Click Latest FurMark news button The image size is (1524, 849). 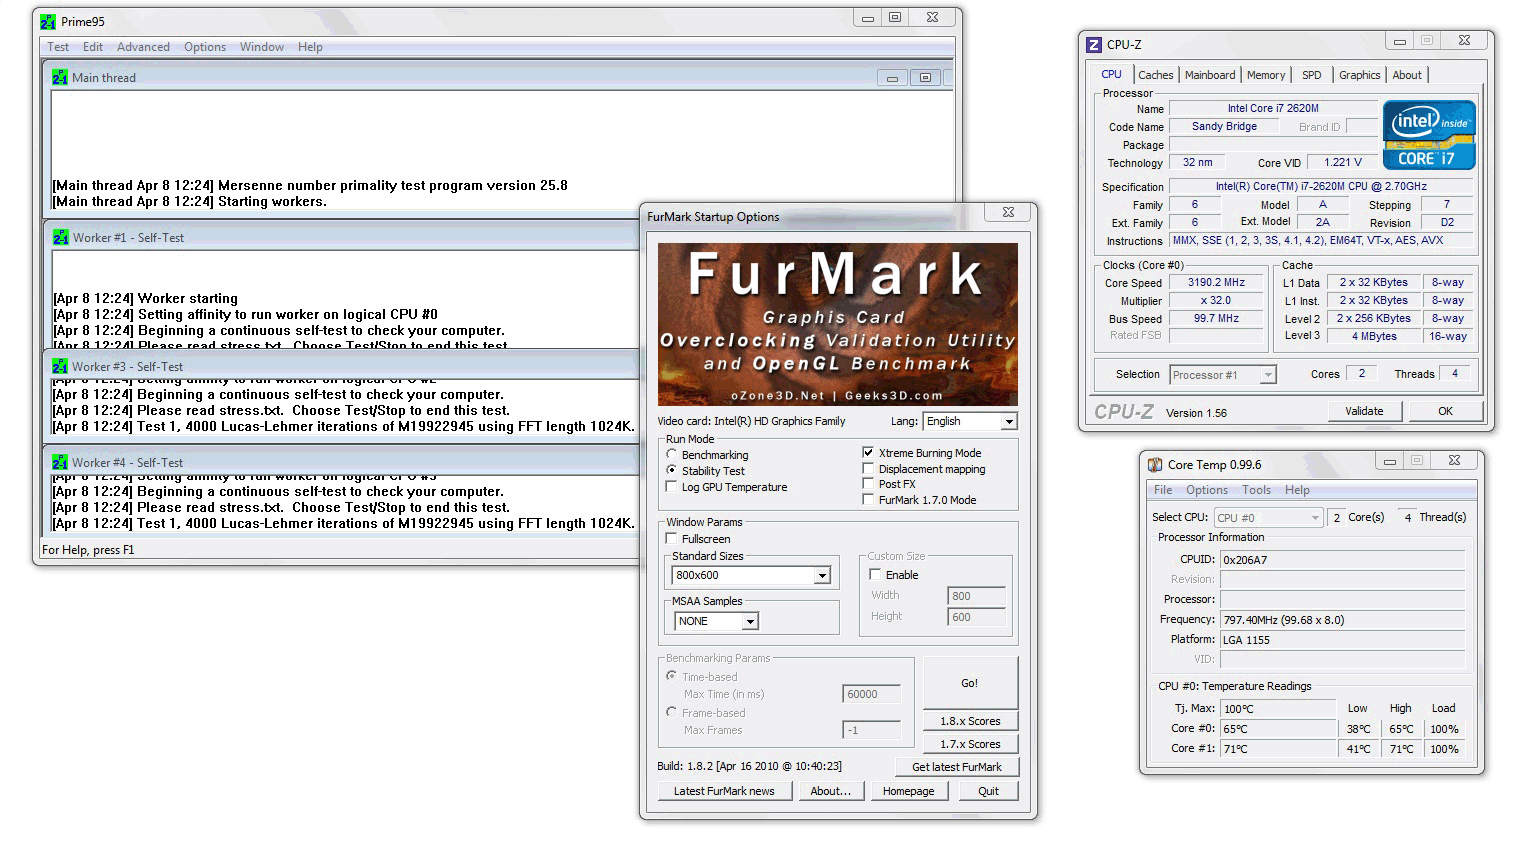click(x=724, y=791)
